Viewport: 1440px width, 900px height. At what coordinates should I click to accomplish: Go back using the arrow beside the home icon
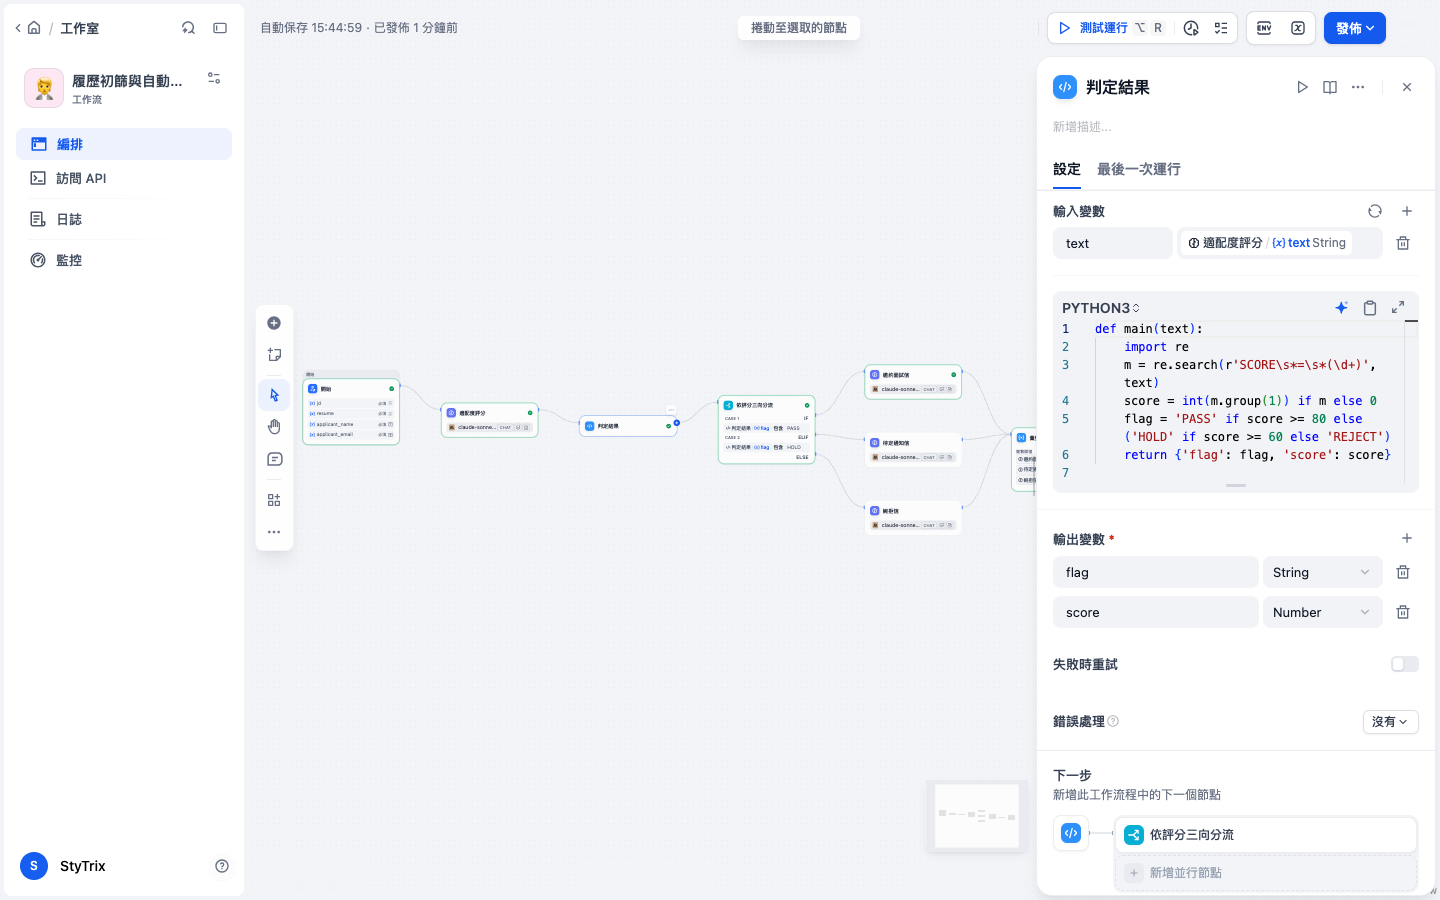(x=18, y=28)
